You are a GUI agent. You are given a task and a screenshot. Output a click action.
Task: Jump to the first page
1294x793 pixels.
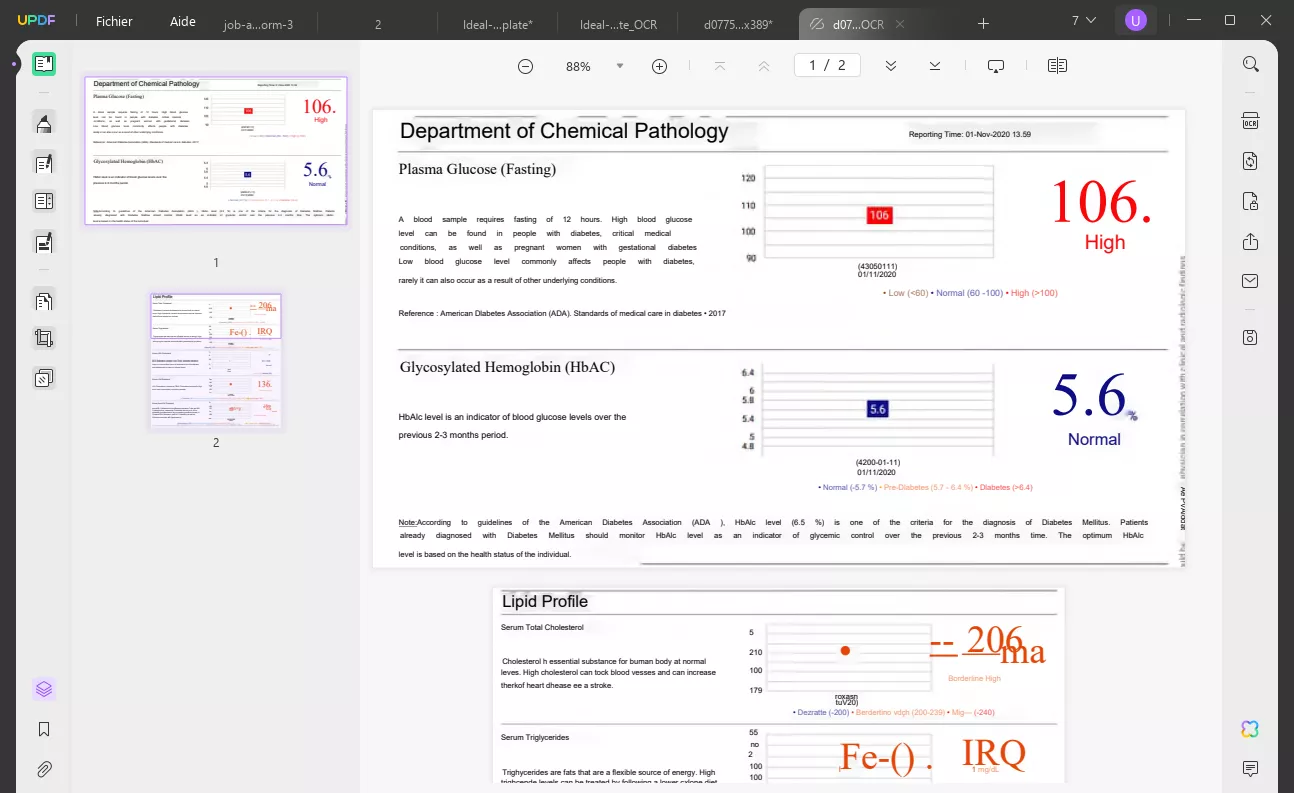(x=719, y=66)
